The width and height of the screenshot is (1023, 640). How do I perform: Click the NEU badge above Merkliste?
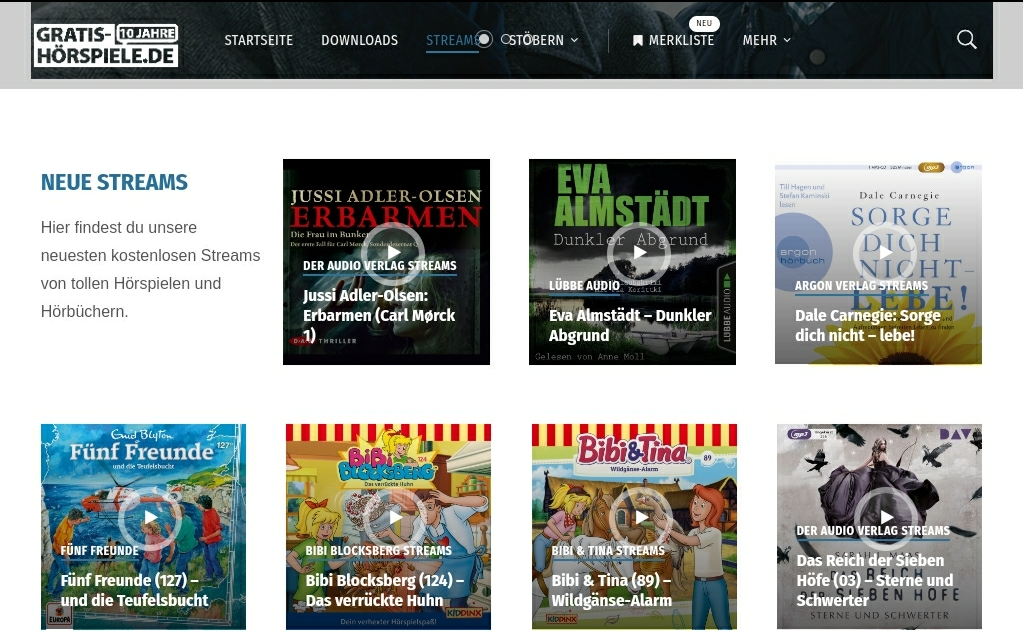[x=704, y=23]
